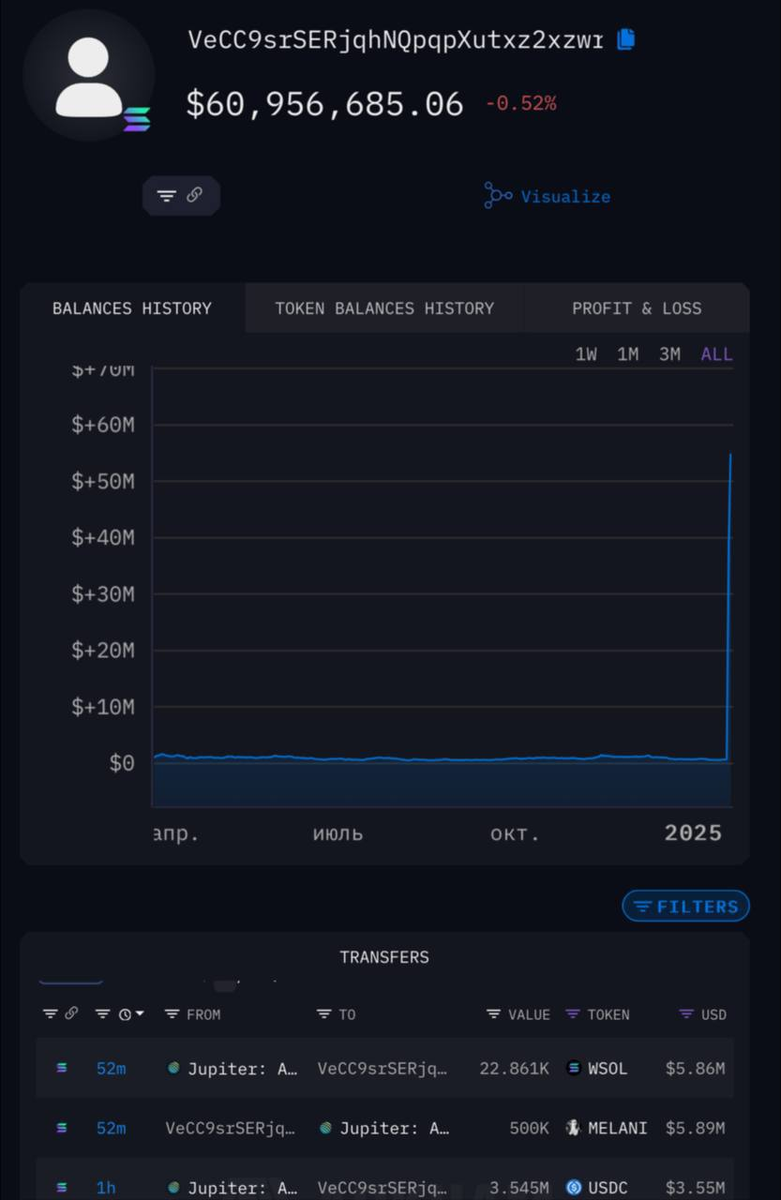Open the filter and link button under balance
Viewport: 781px width, 1200px height.
tap(181, 196)
